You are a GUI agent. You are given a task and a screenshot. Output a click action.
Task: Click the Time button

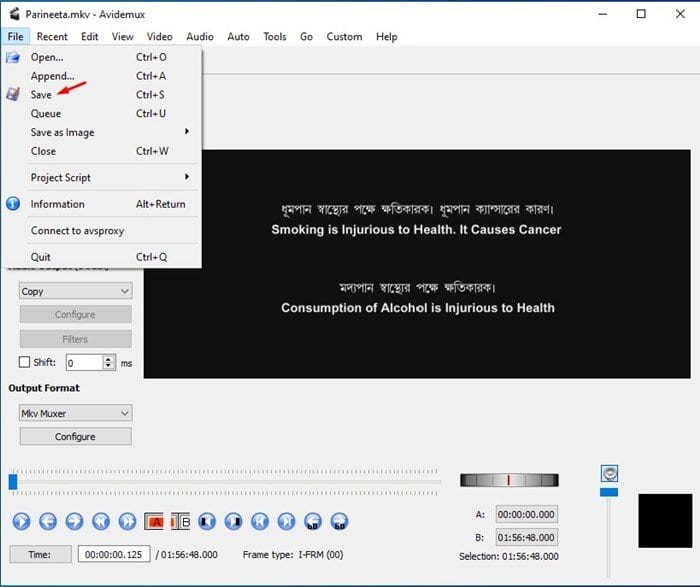click(x=40, y=555)
